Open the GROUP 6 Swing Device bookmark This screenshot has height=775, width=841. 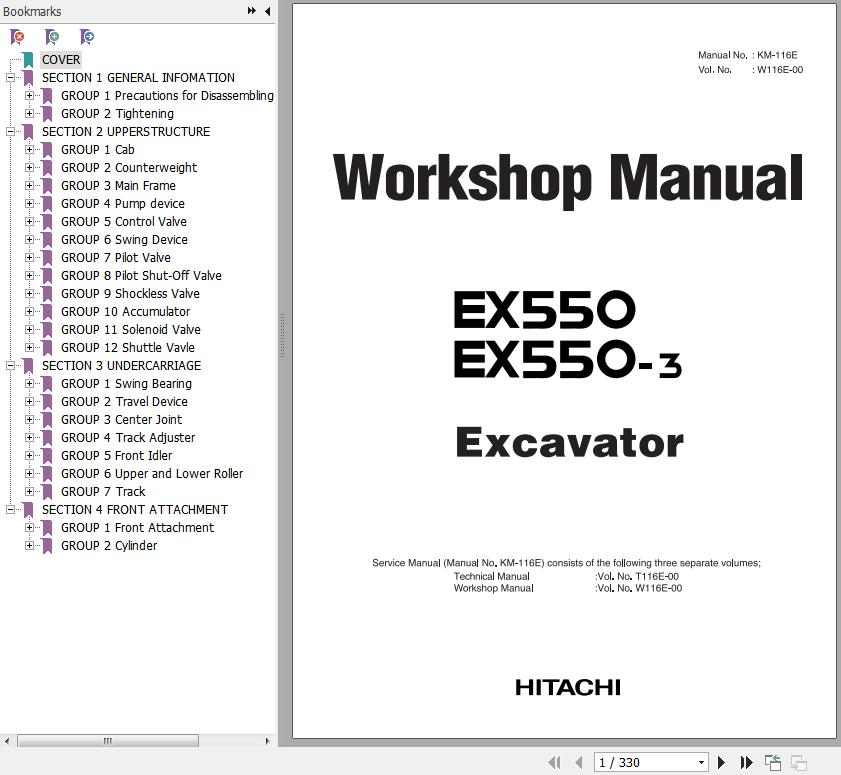point(124,240)
